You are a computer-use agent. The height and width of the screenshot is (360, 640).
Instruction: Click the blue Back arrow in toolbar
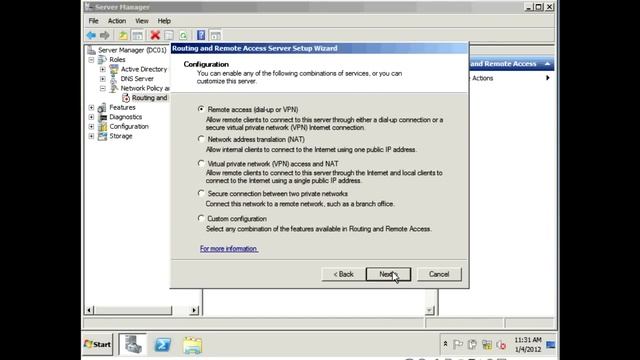(91, 36)
